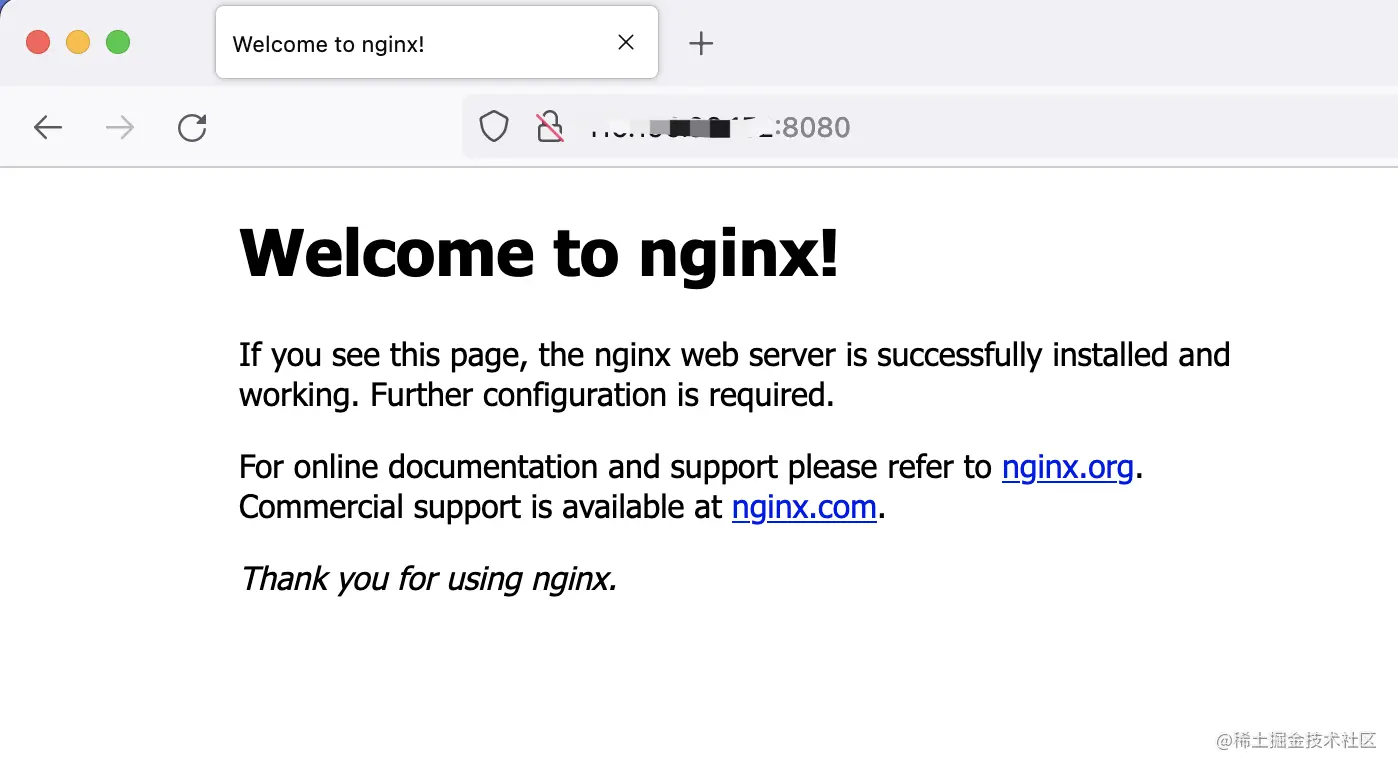The height and width of the screenshot is (772, 1398).
Task: Reload the current page
Action: click(192, 128)
